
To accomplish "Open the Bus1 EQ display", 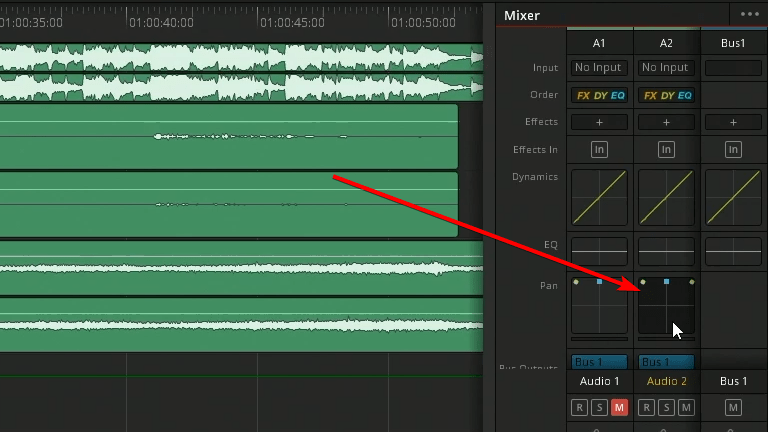I will point(733,251).
